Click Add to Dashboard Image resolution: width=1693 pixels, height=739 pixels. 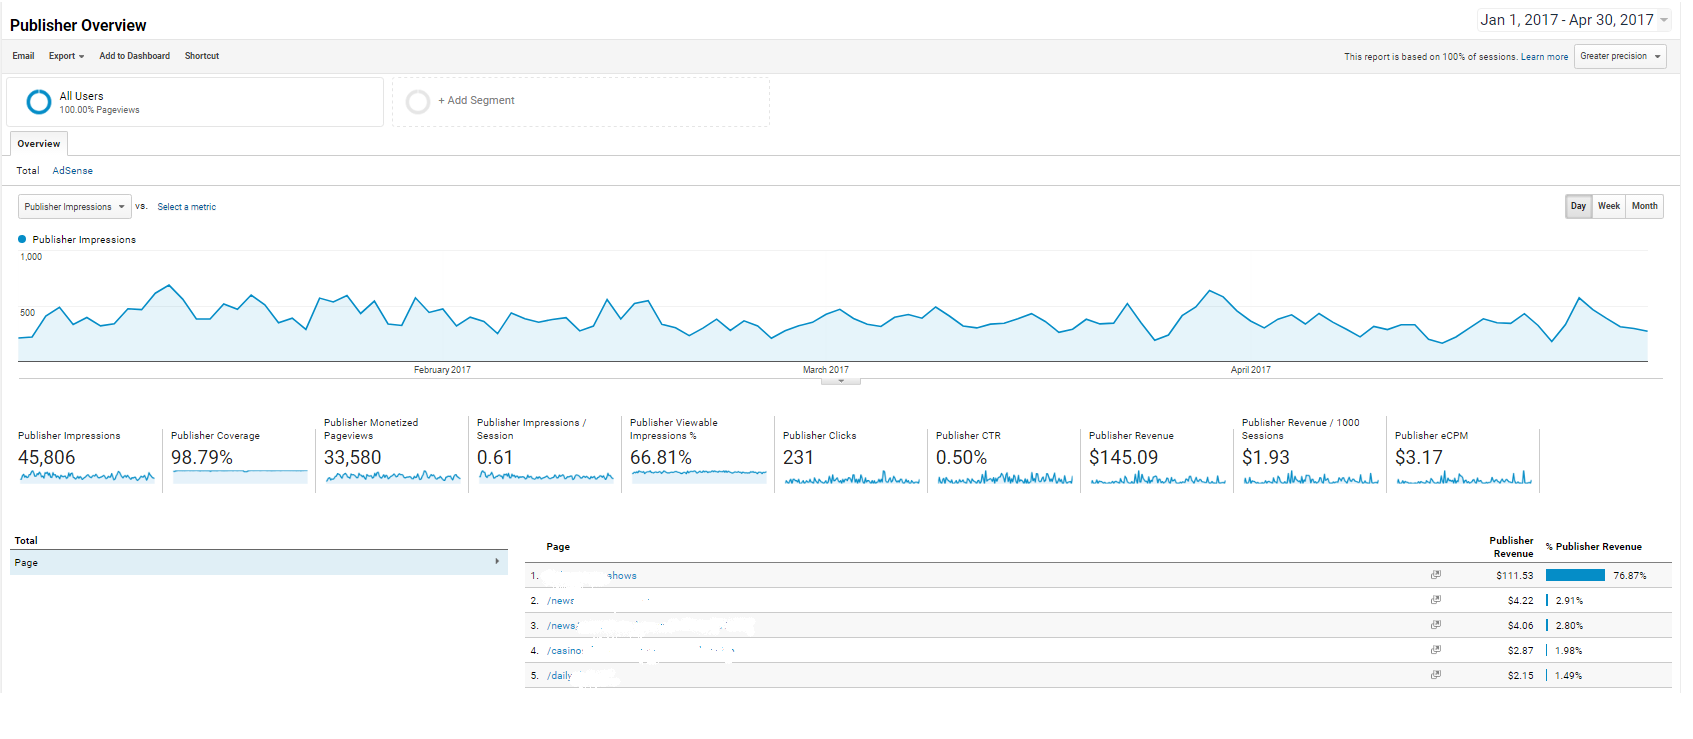click(x=134, y=56)
